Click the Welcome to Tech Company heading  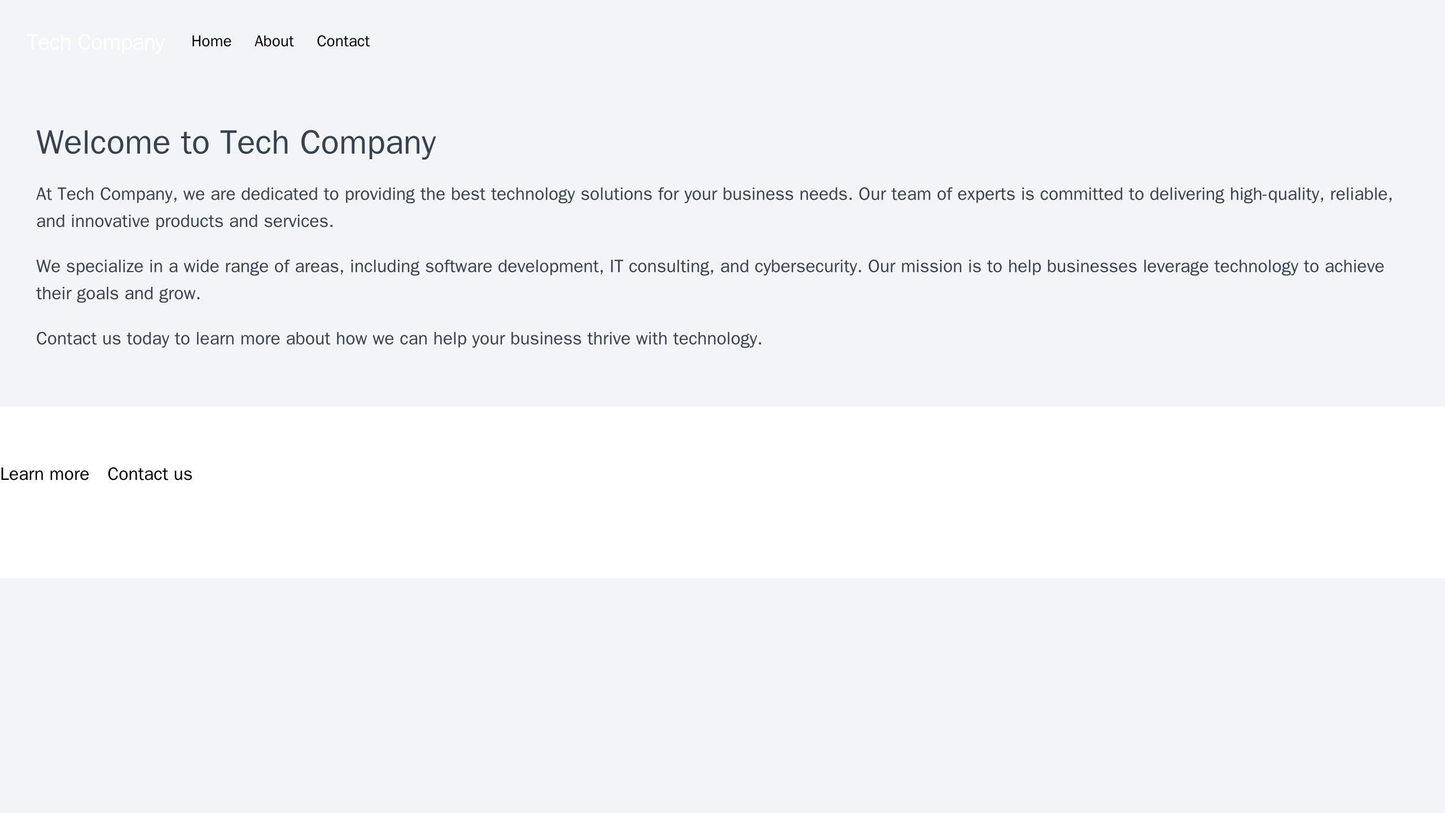(x=236, y=142)
